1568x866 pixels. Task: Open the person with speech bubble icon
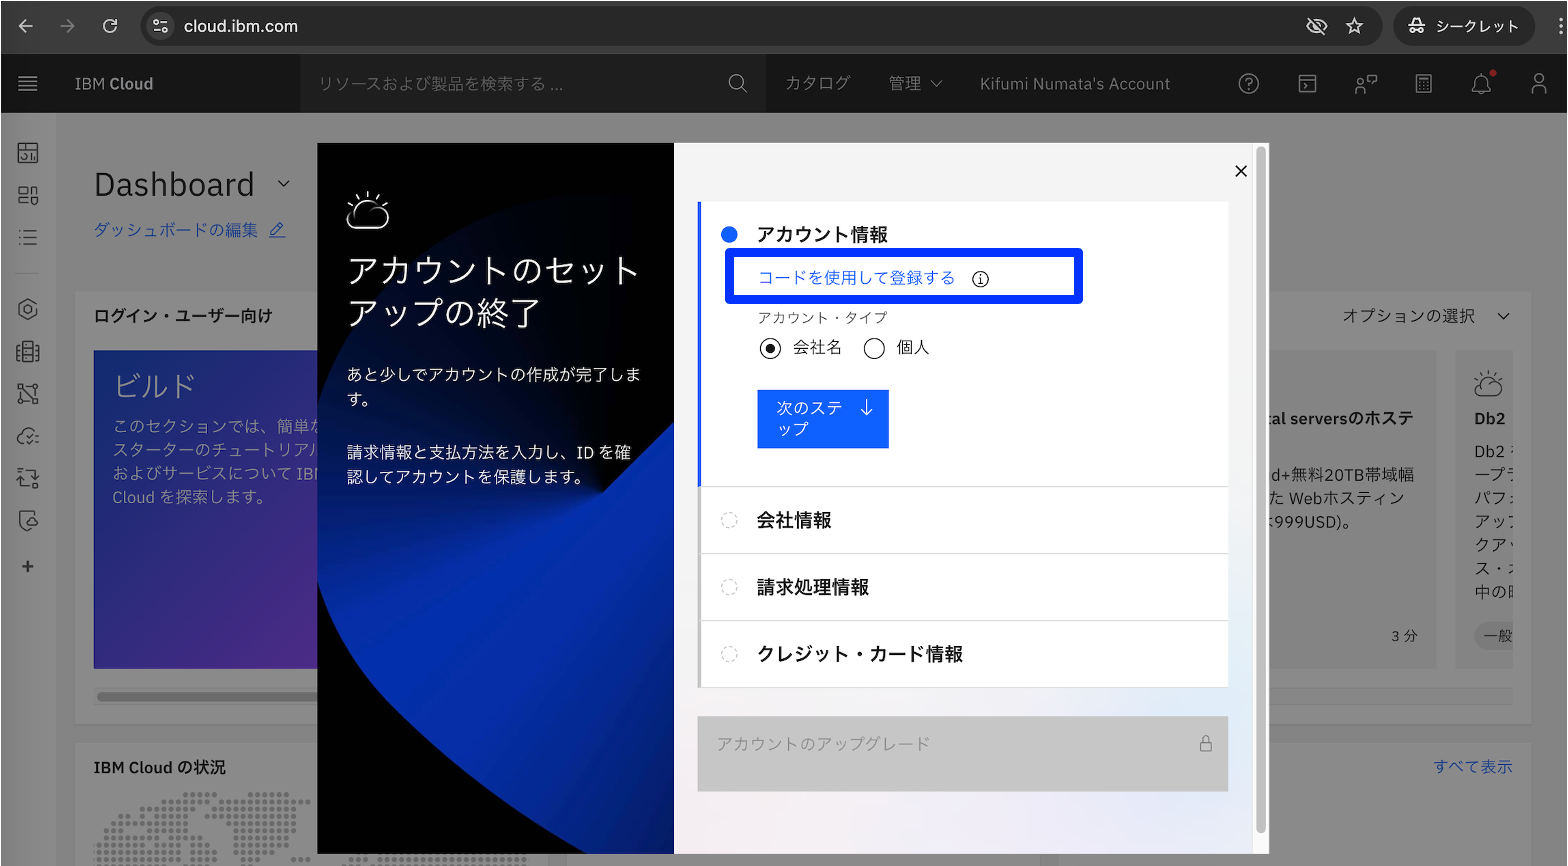pyautogui.click(x=1366, y=84)
